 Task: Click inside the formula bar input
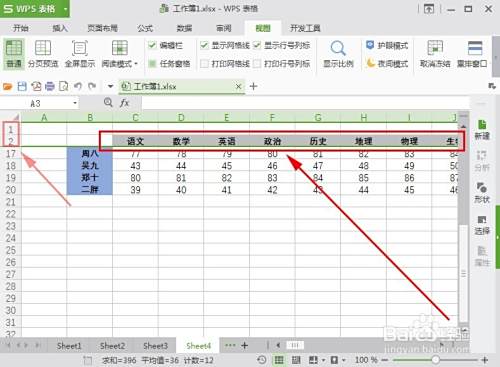tap(305, 103)
